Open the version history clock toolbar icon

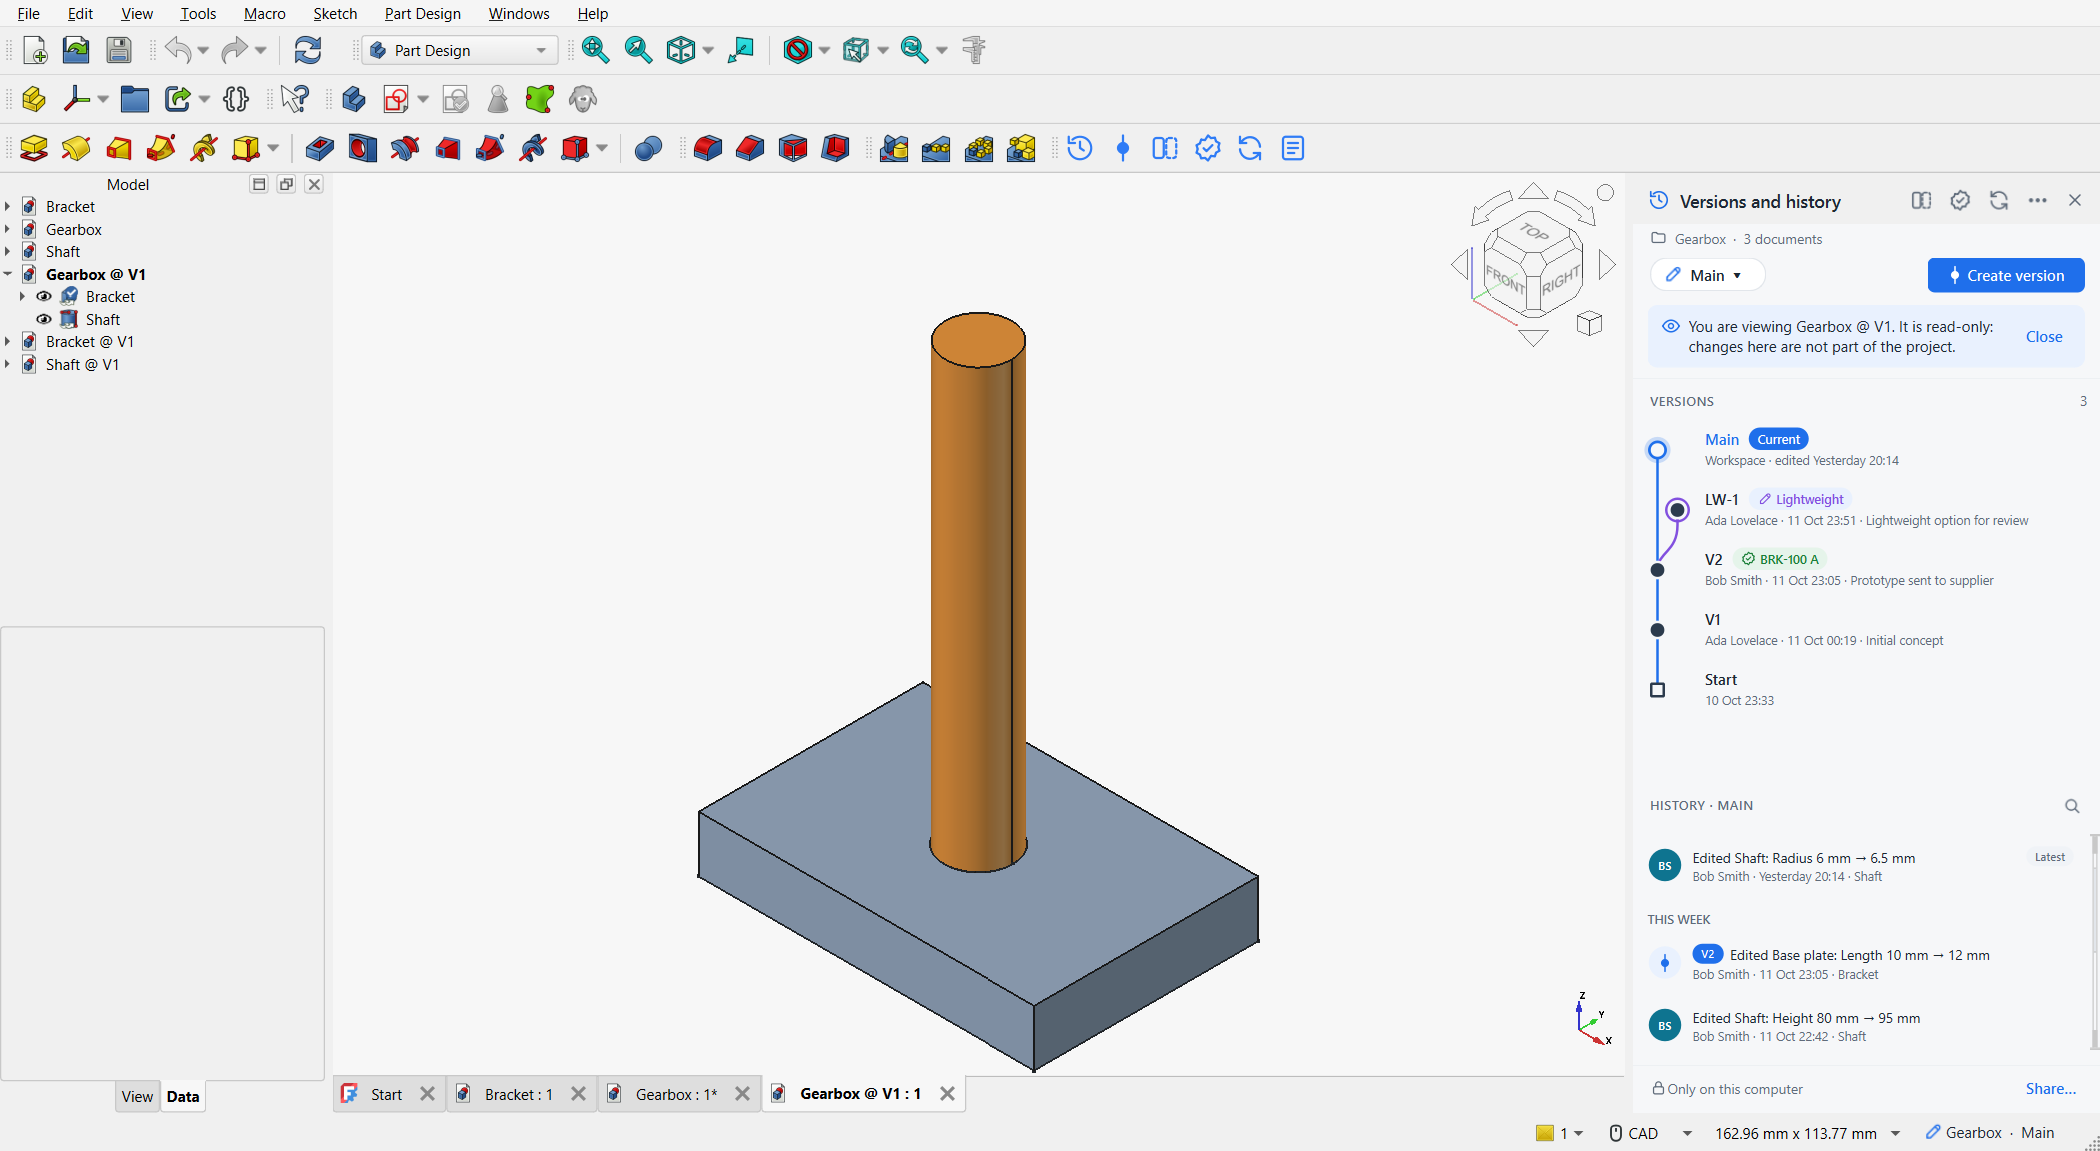tap(1080, 149)
